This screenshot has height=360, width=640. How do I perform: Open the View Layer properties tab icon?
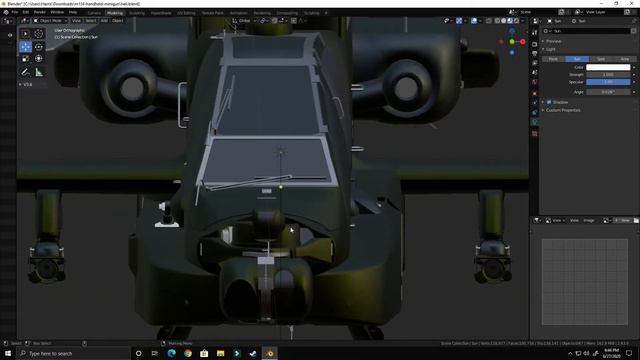[535, 63]
